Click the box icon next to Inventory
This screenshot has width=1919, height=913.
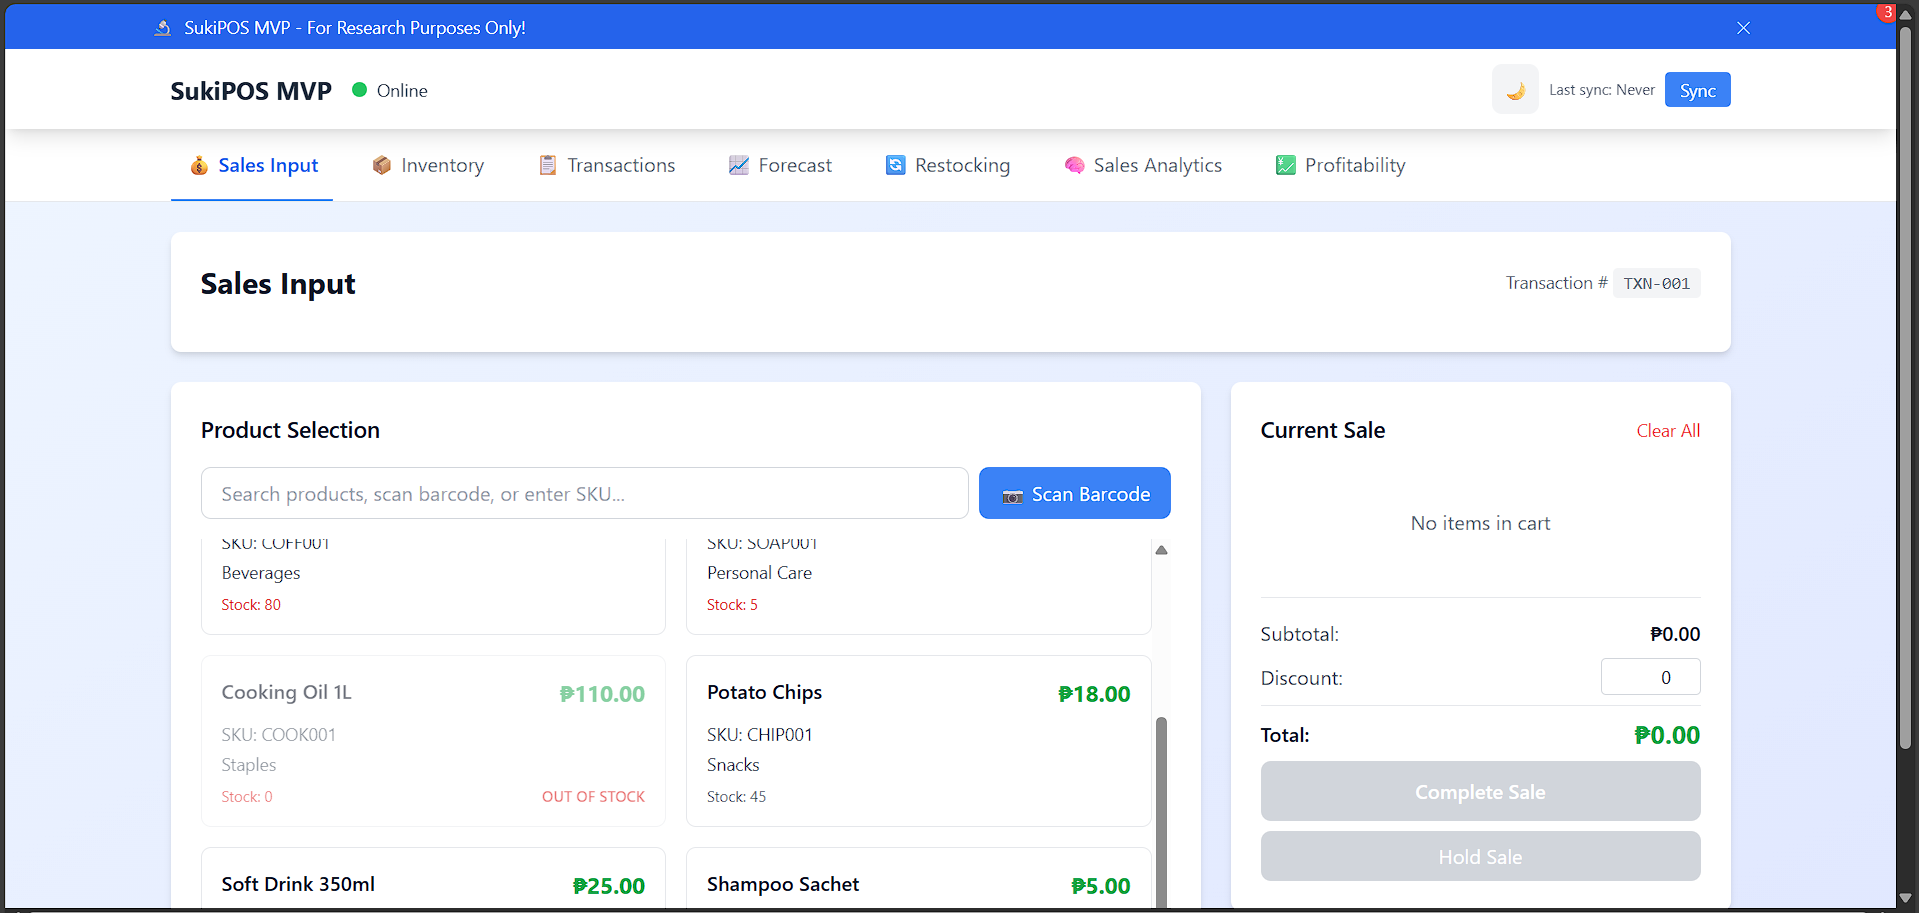tap(381, 164)
